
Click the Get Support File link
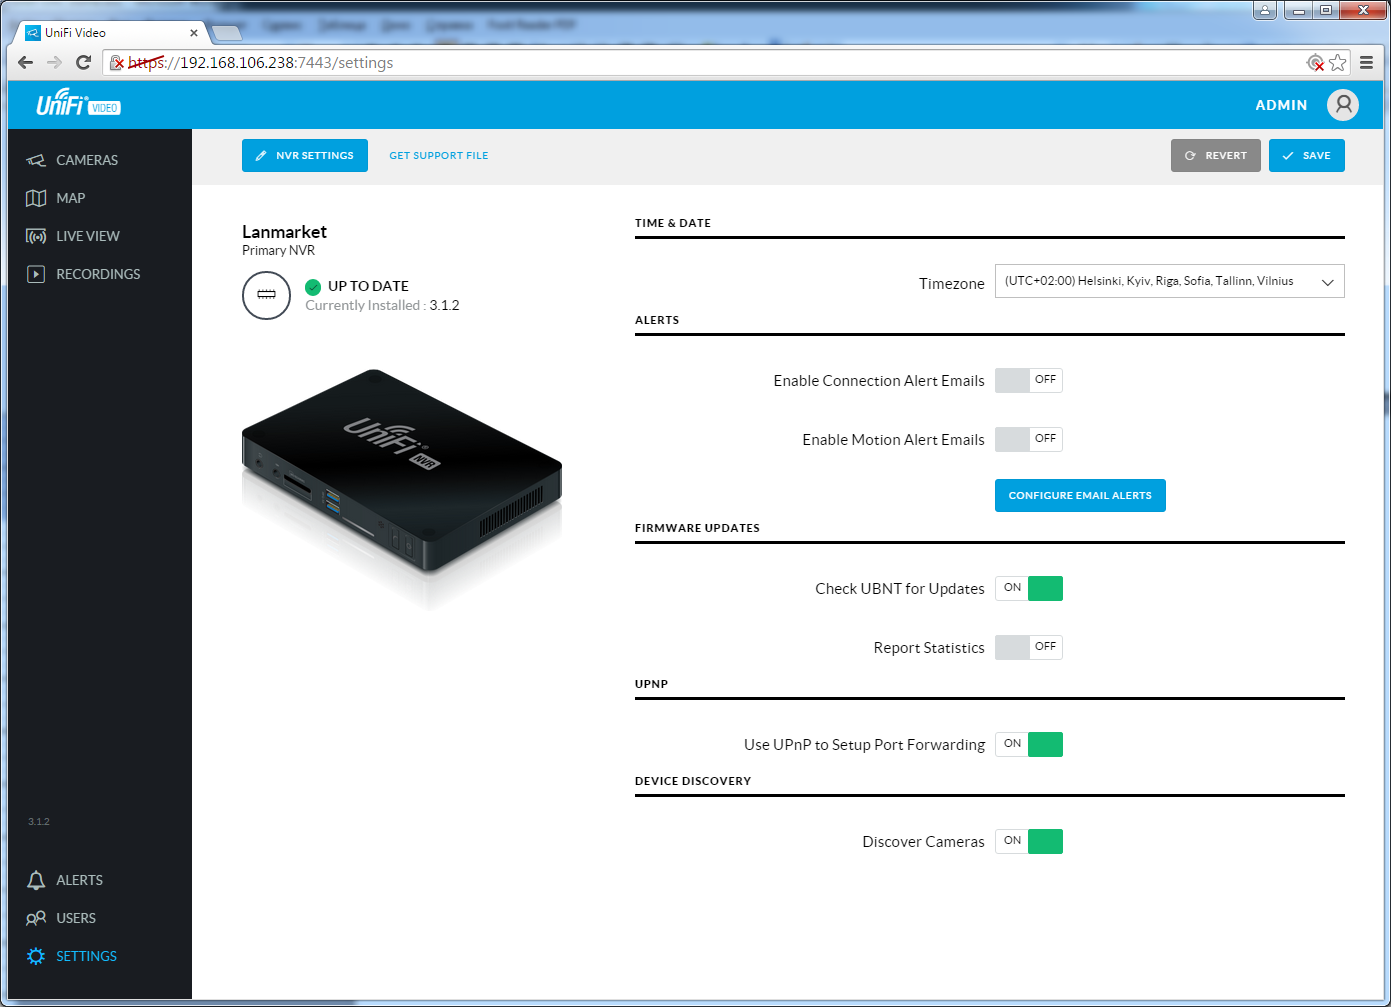[x=438, y=156]
